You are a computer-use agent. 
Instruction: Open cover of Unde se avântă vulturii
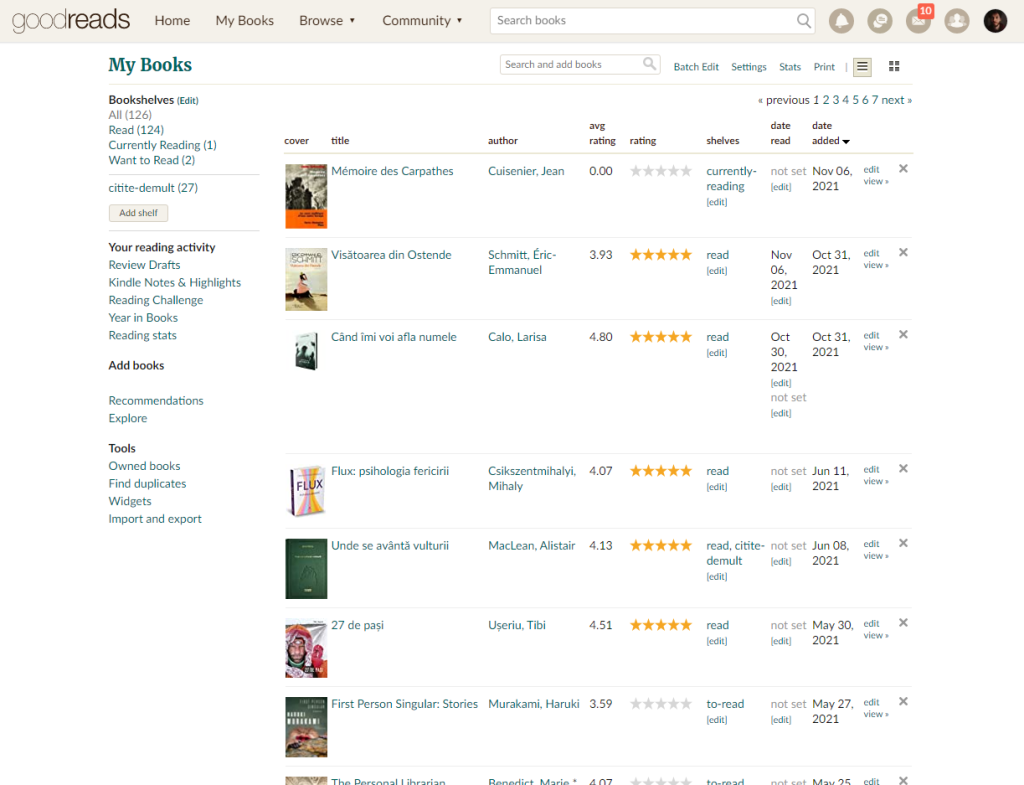click(306, 569)
